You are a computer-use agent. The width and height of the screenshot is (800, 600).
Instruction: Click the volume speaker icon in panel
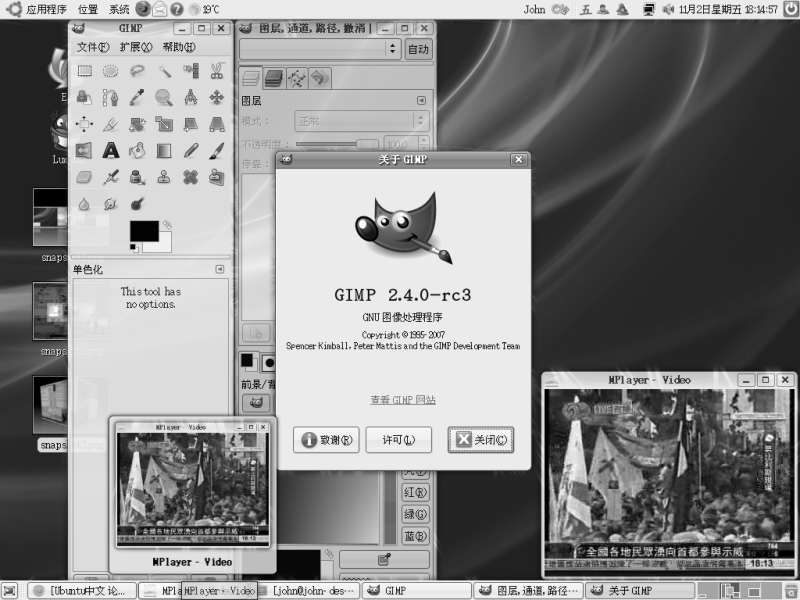(668, 9)
